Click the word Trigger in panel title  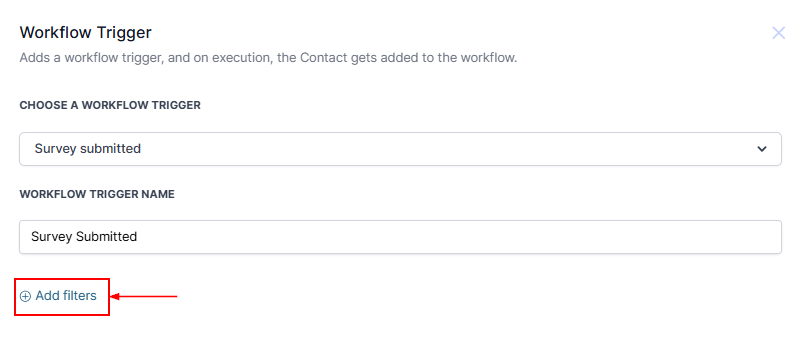(126, 33)
